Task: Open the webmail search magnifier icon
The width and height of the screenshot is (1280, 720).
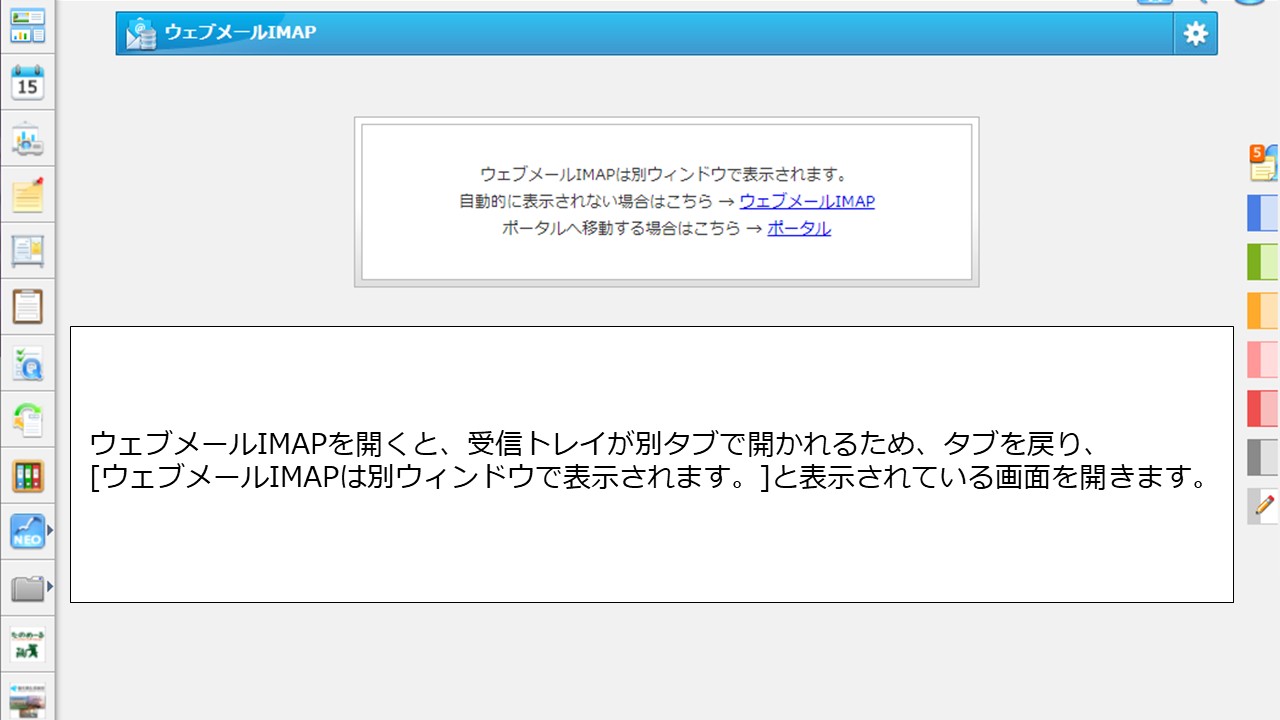Action: (x=27, y=363)
